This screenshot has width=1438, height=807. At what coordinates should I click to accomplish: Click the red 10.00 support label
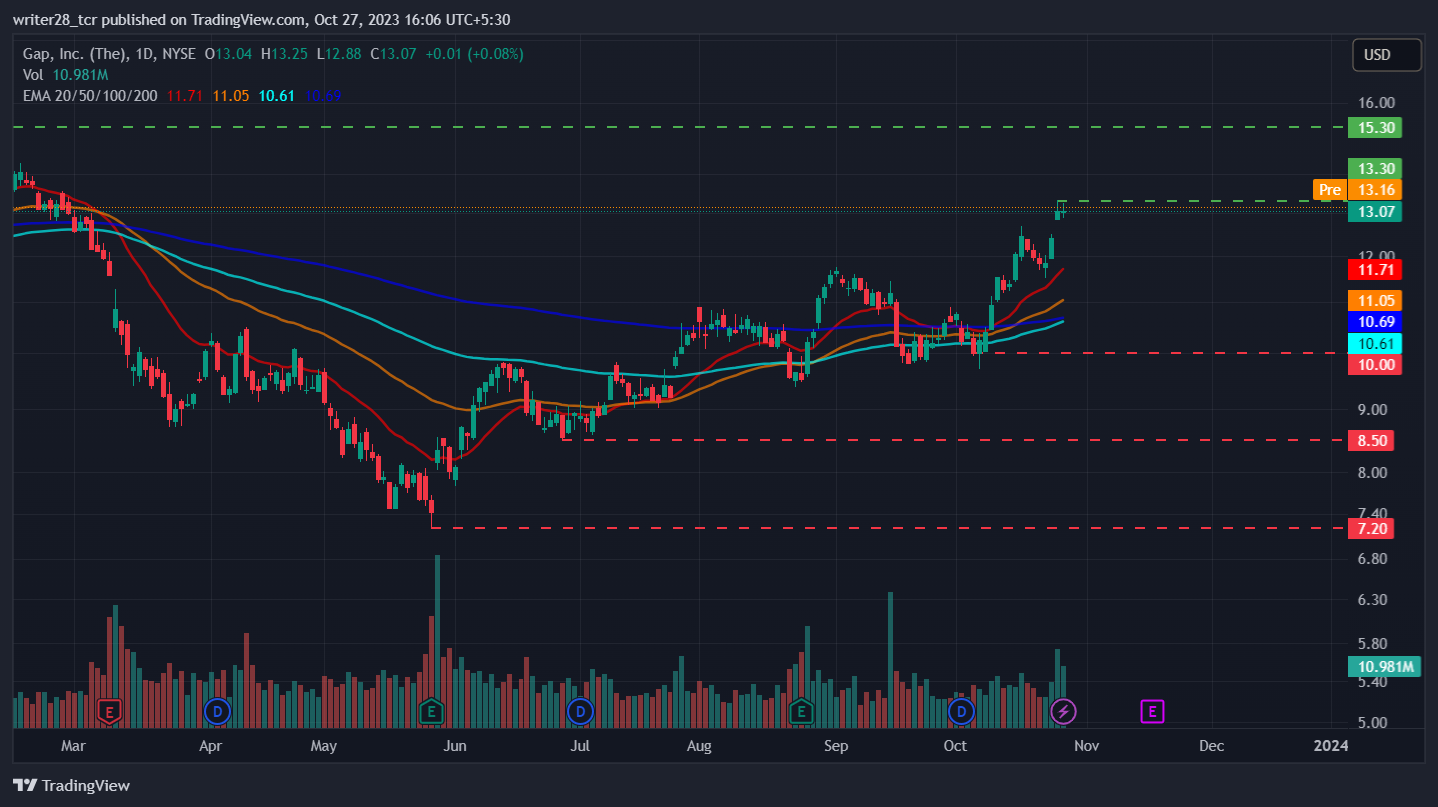[x=1375, y=365]
